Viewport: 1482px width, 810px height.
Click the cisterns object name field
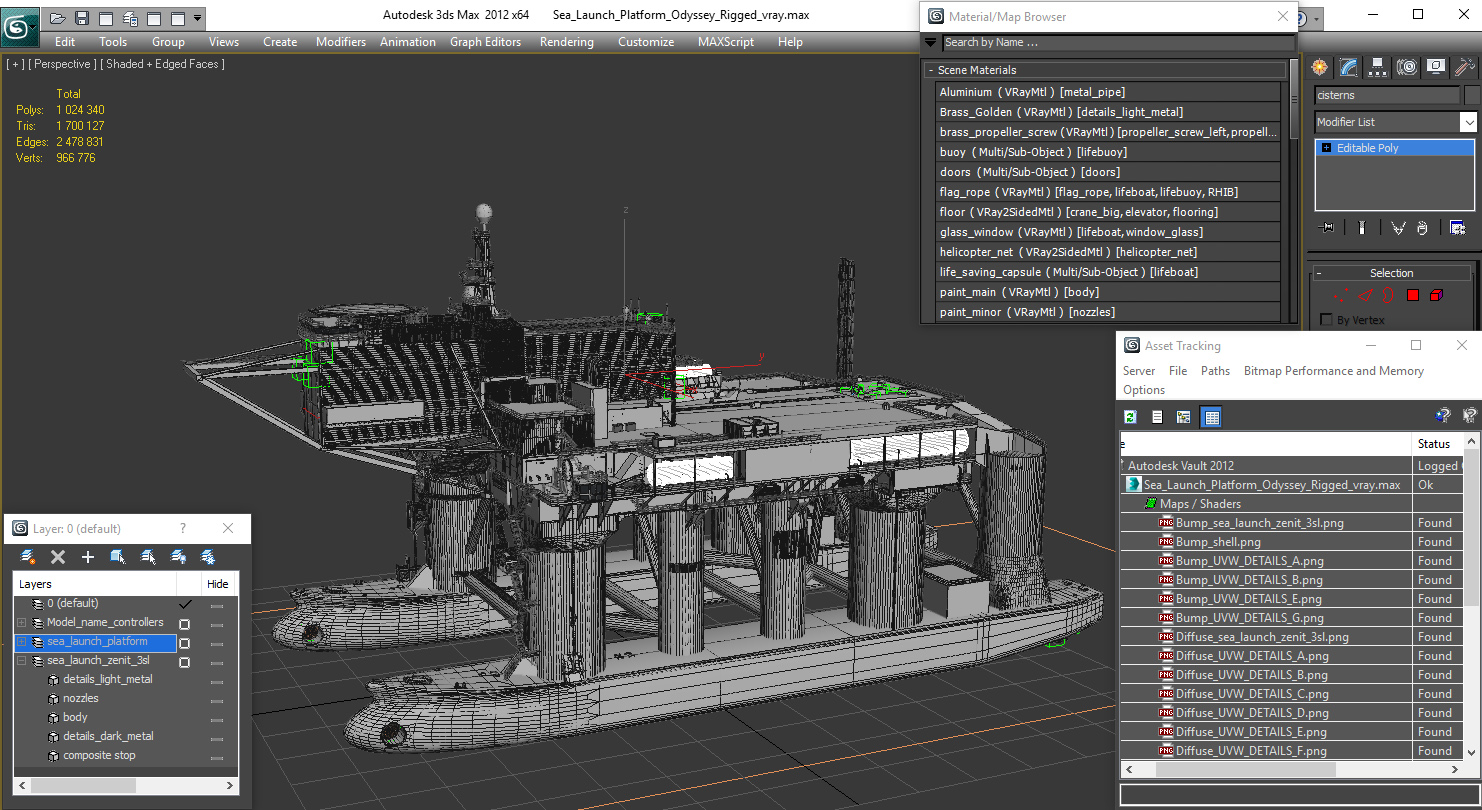point(1386,95)
